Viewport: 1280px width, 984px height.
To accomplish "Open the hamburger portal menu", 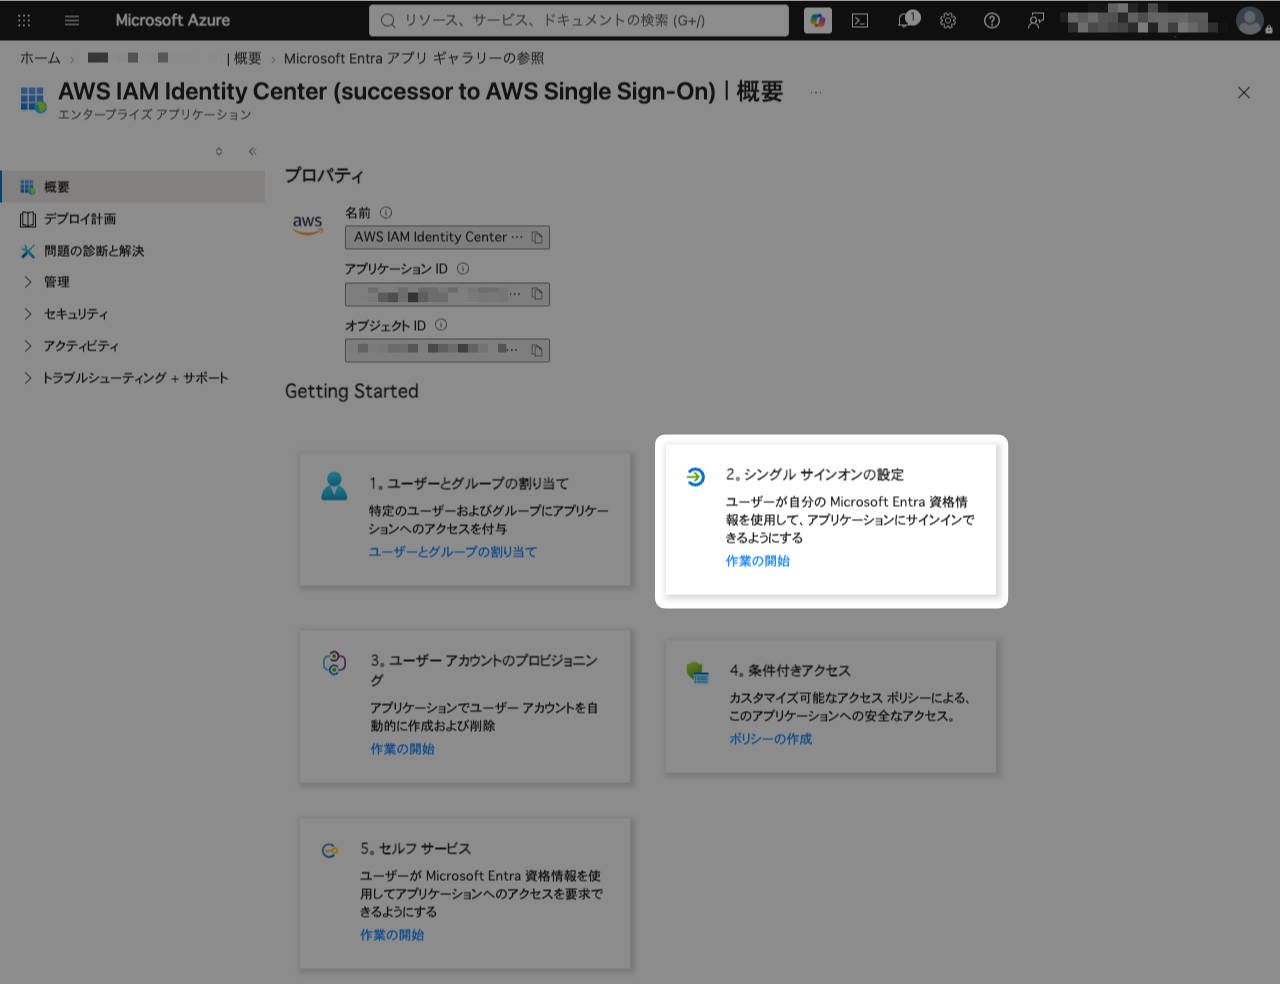I will coord(72,20).
